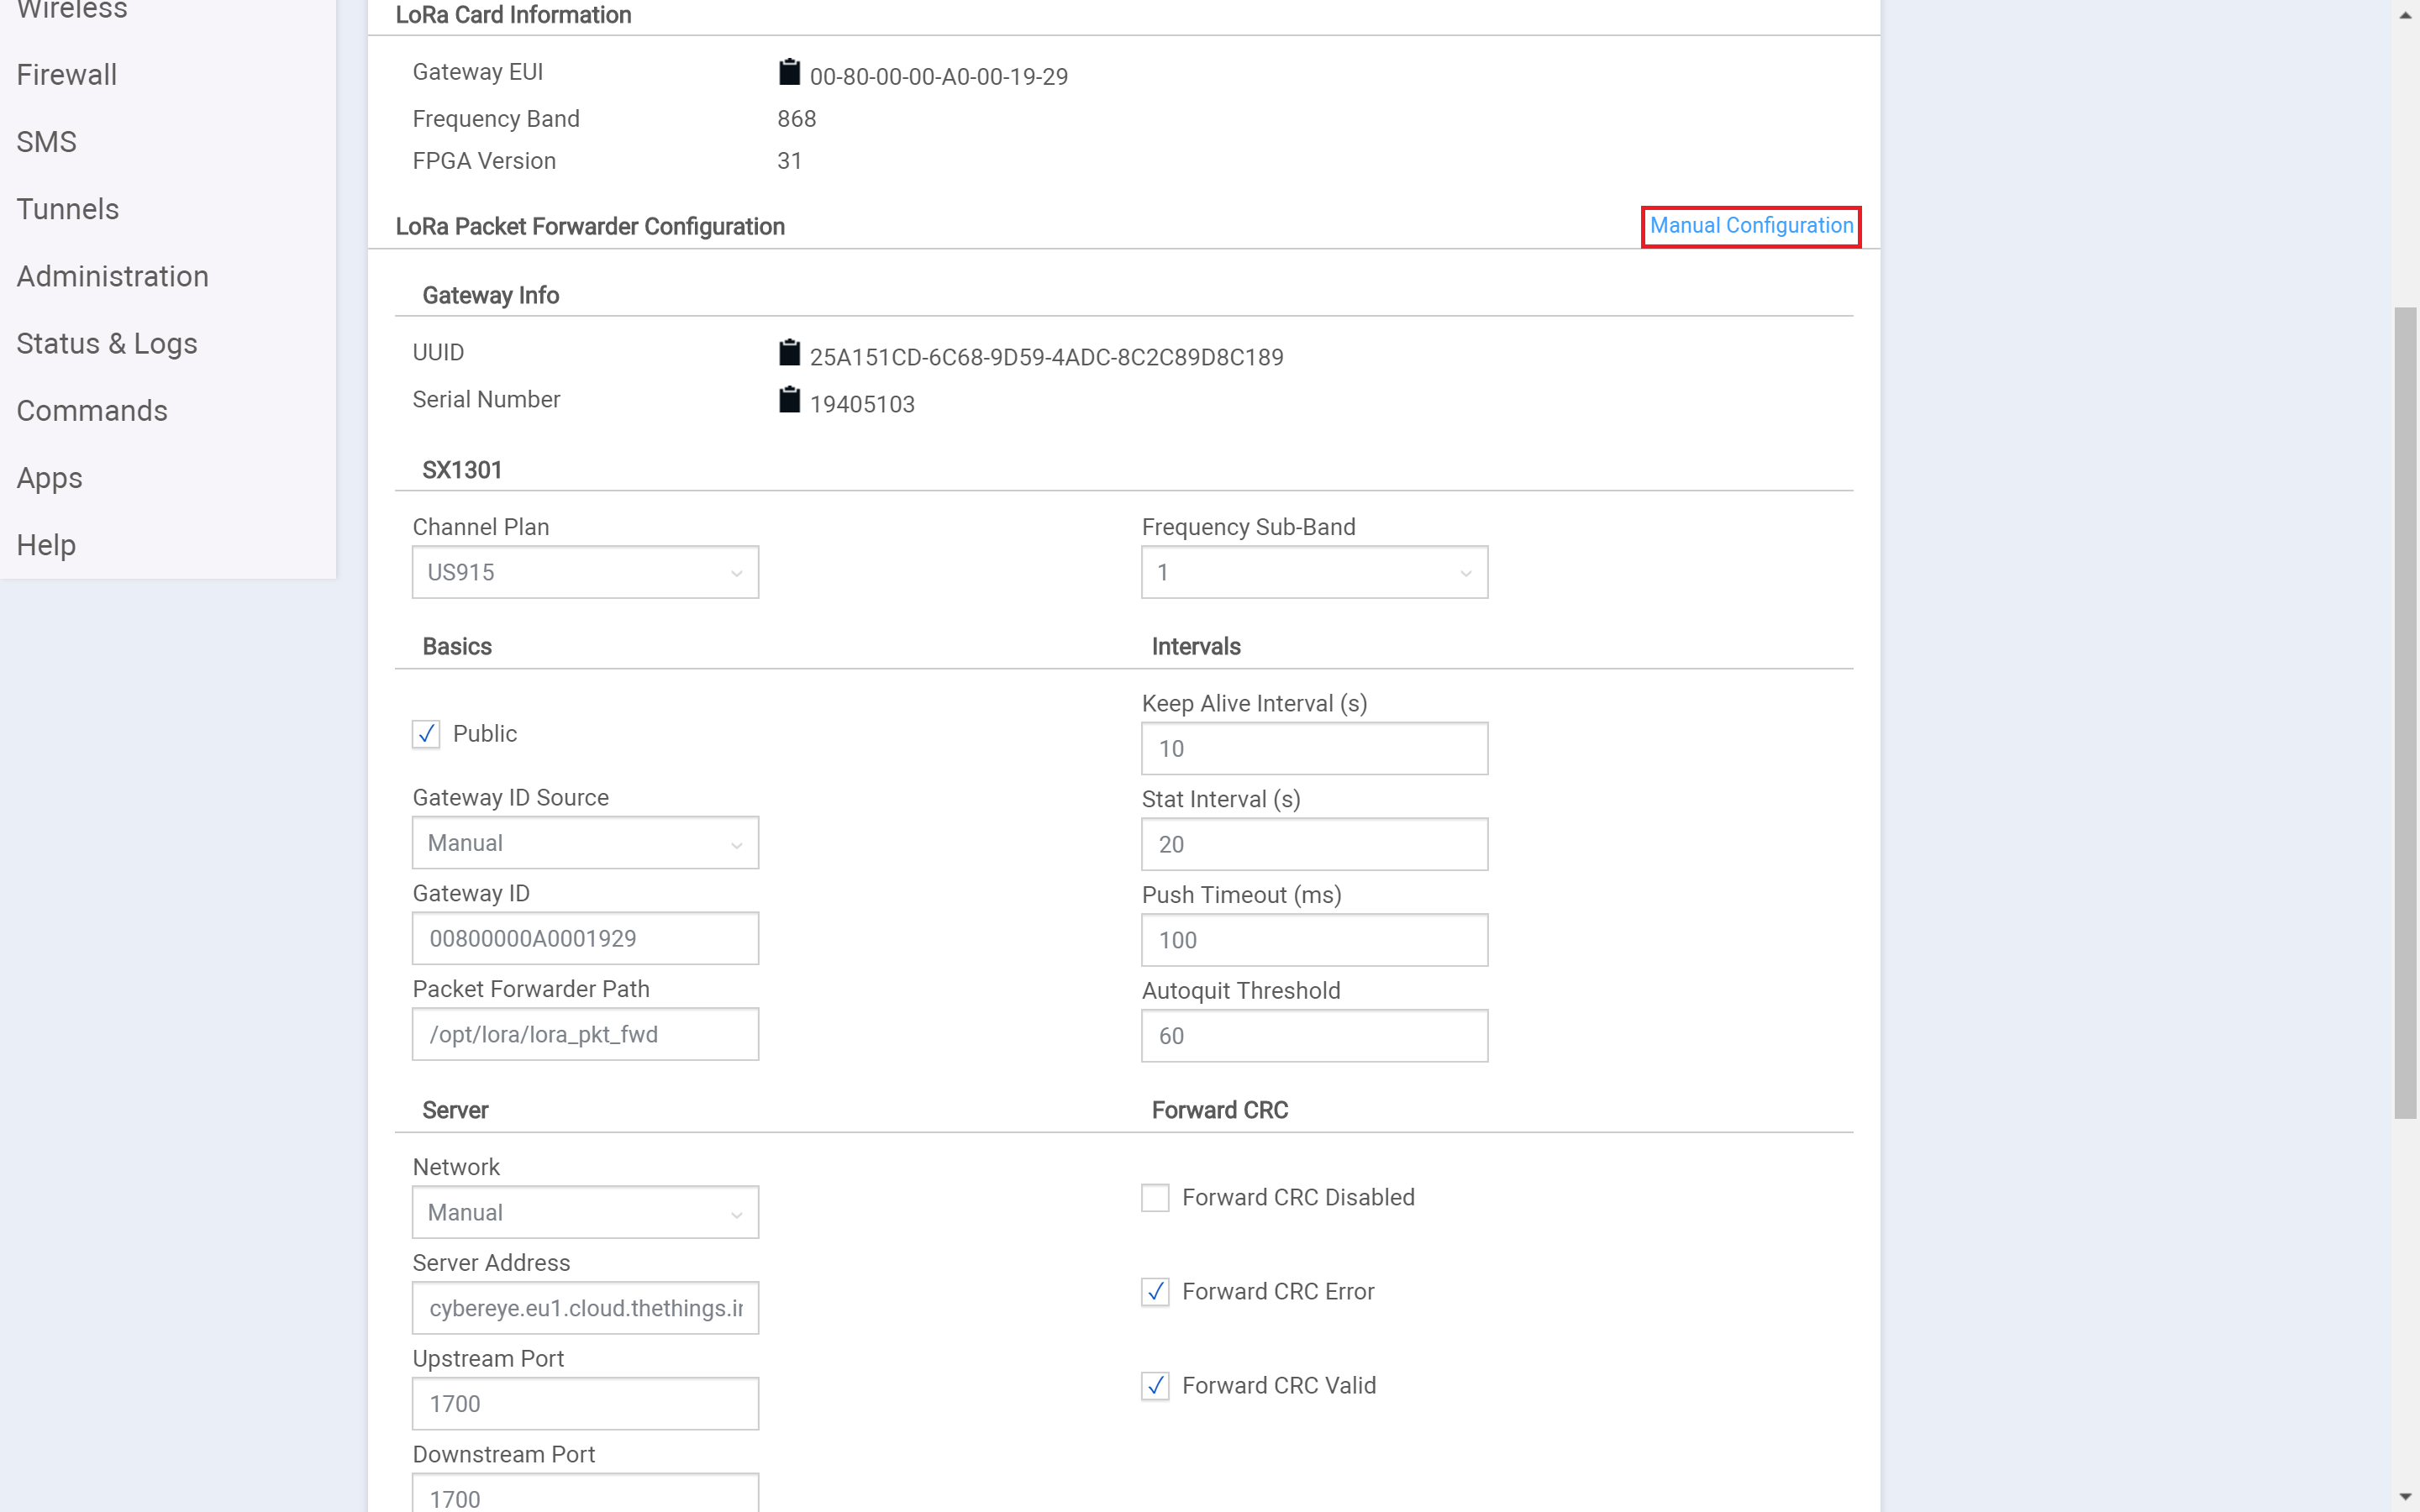Copy the UUID with its clipboard icon

(789, 352)
